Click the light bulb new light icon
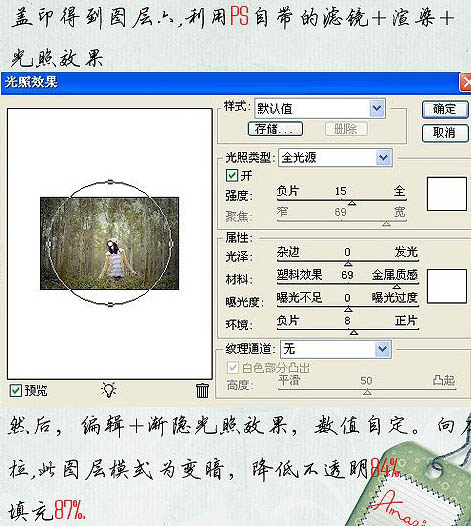 pos(109,389)
